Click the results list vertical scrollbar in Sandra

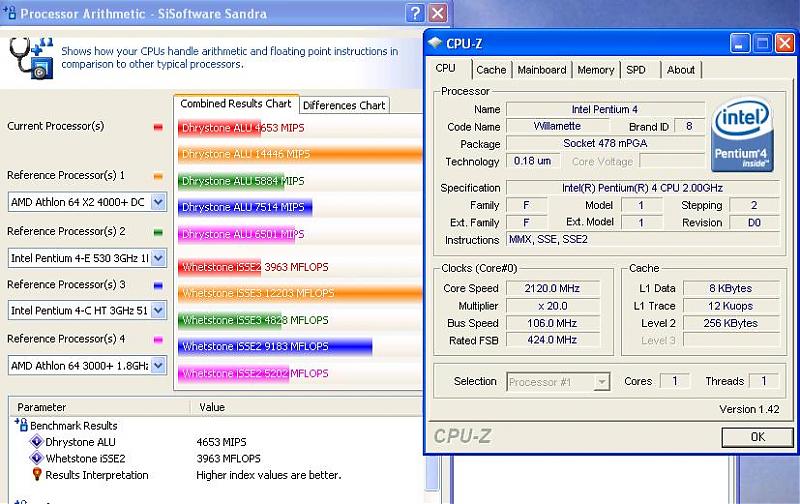[x=432, y=472]
